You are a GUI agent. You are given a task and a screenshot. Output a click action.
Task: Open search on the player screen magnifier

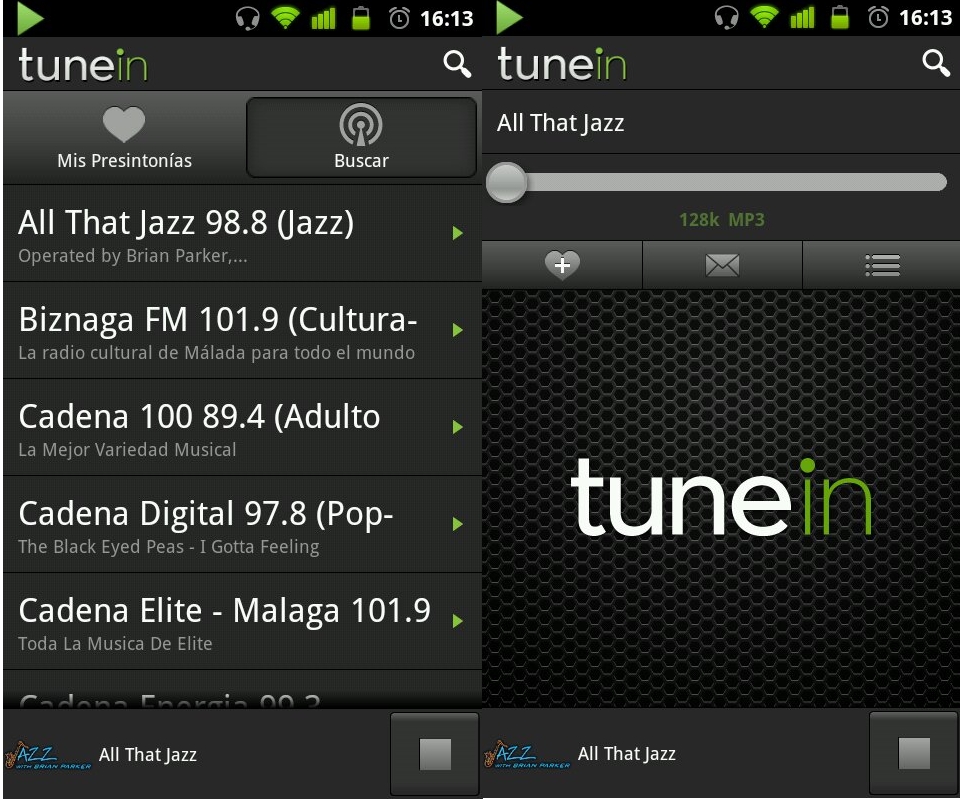pos(936,63)
